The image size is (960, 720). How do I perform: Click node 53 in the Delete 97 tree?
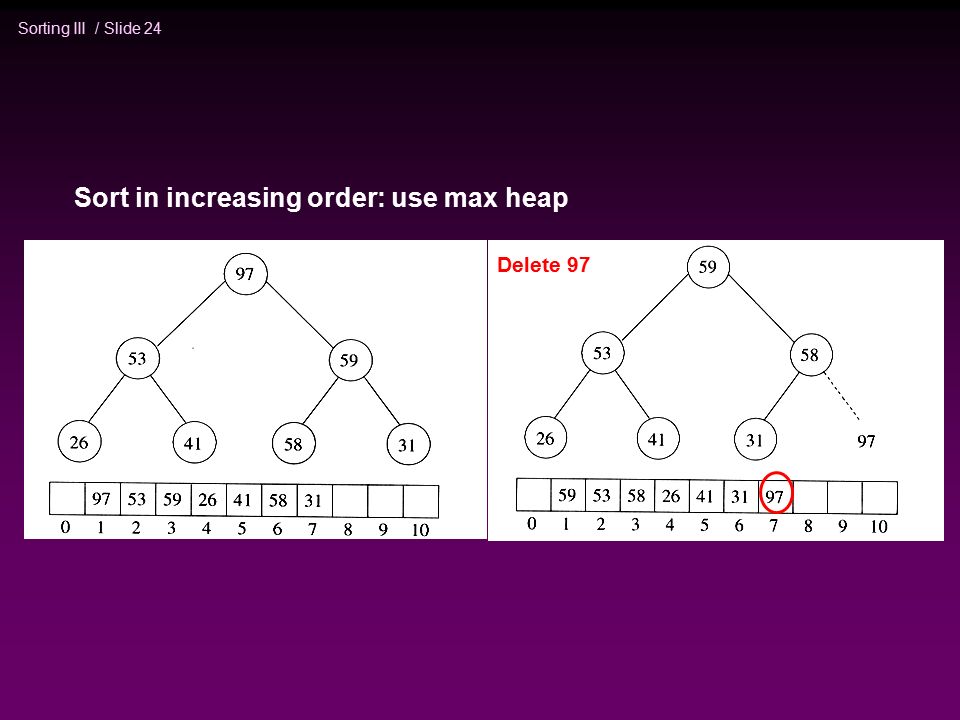click(602, 353)
